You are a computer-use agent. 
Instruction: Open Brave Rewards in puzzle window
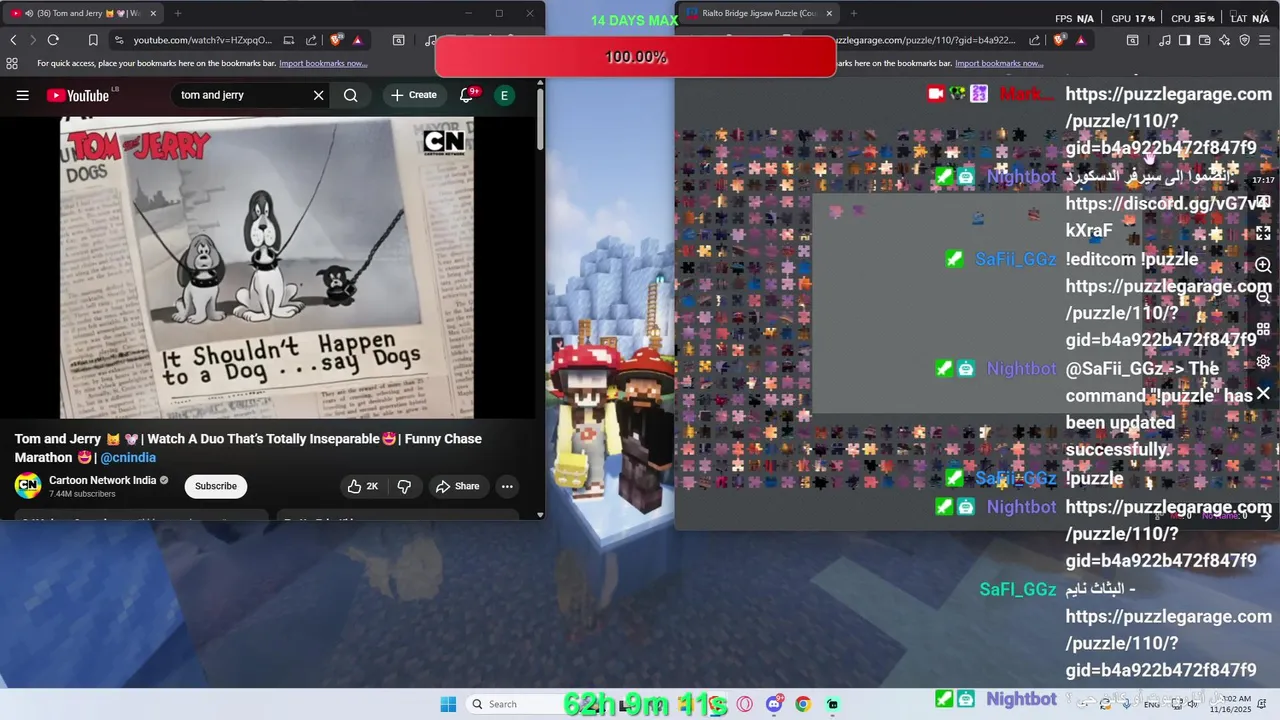tap(1081, 40)
